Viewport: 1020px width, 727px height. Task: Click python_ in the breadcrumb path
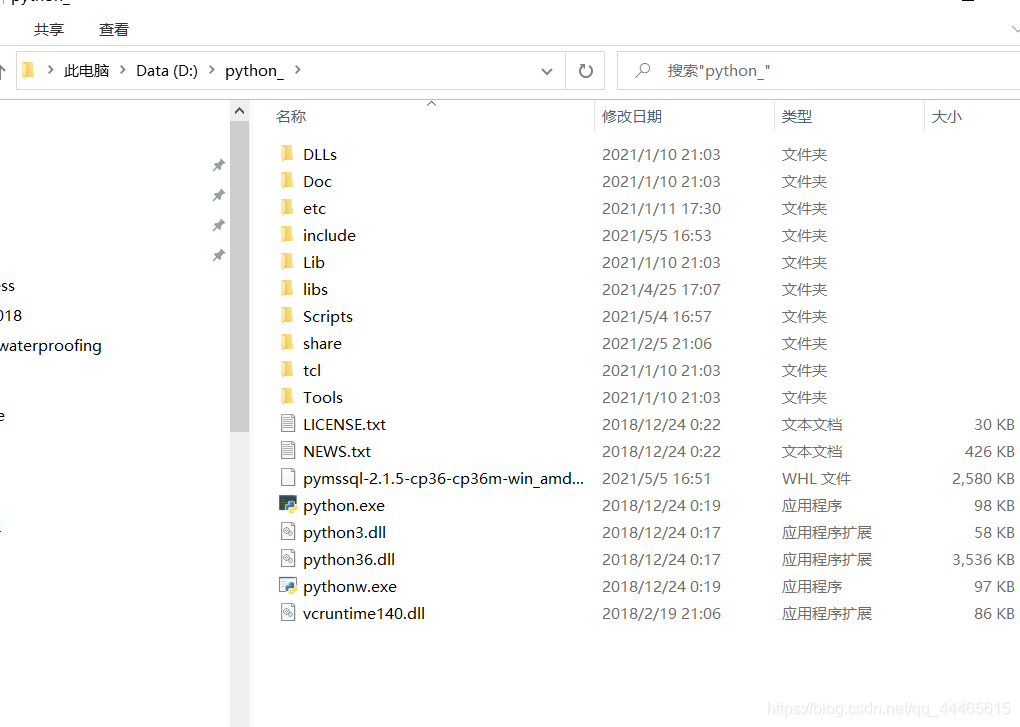[254, 70]
